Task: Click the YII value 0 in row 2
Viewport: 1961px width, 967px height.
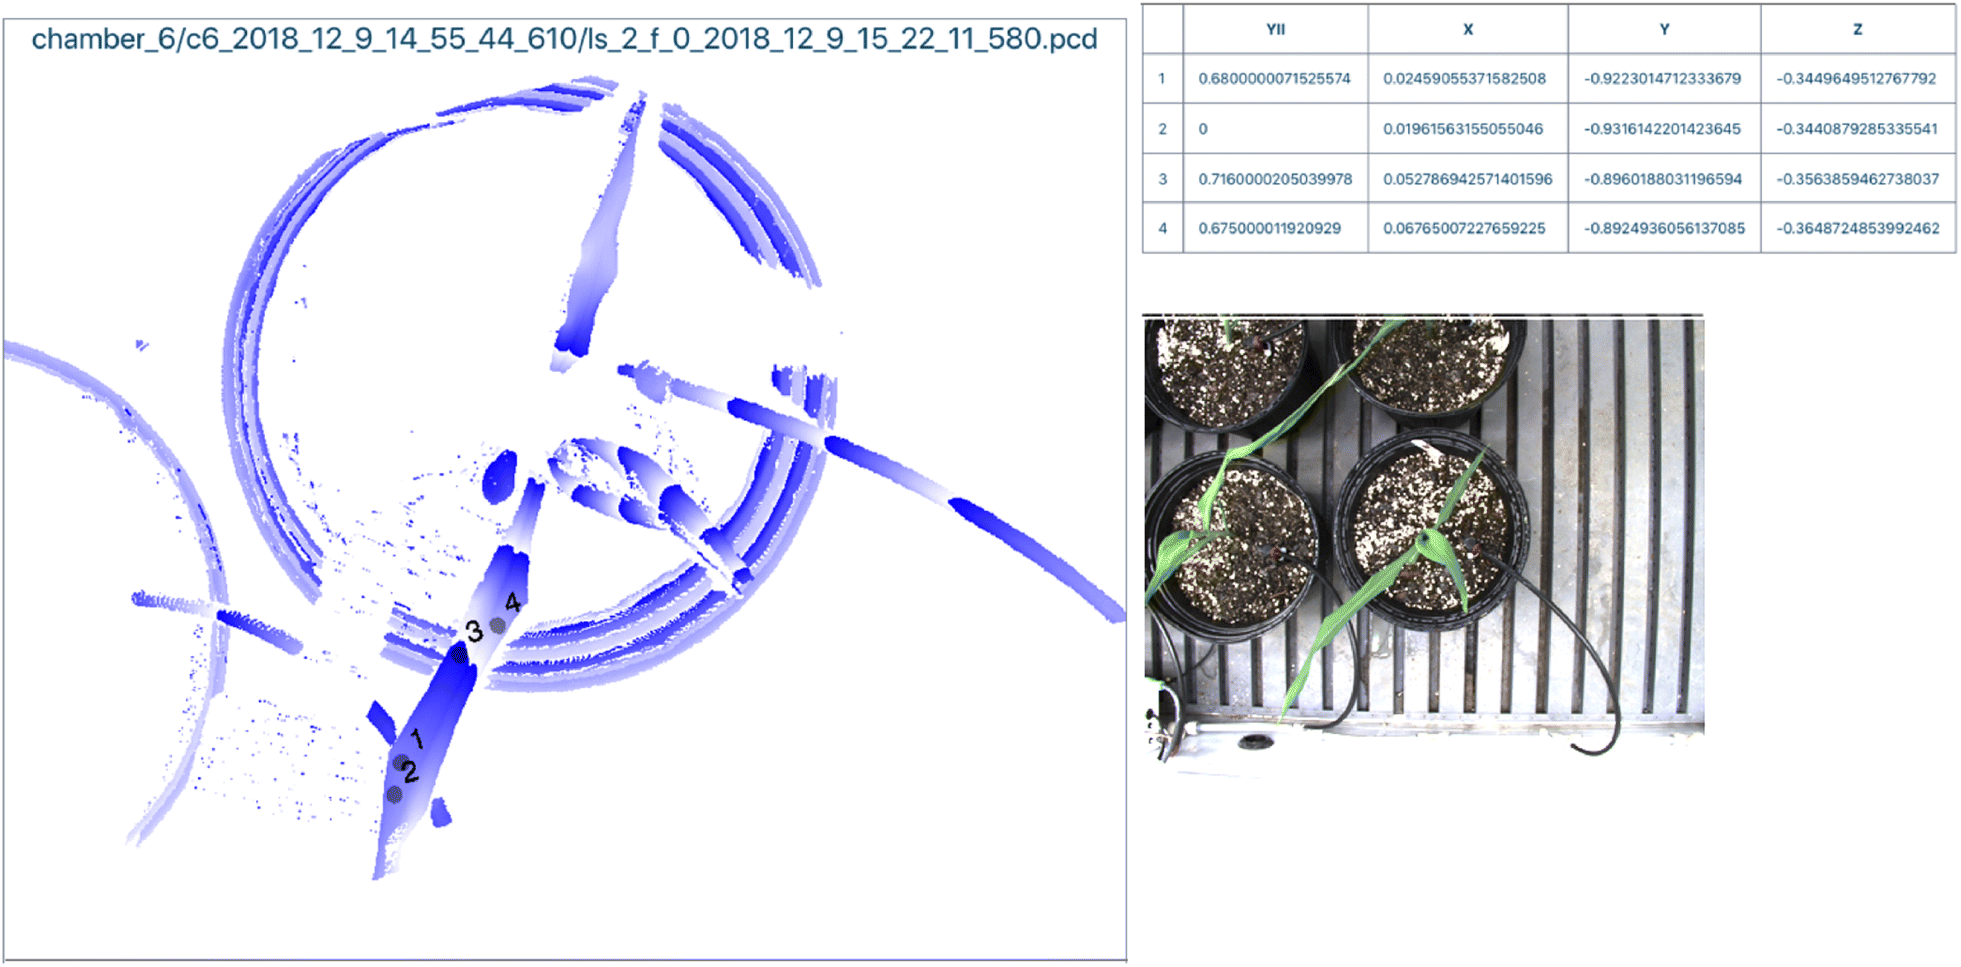Action: (x=1203, y=128)
